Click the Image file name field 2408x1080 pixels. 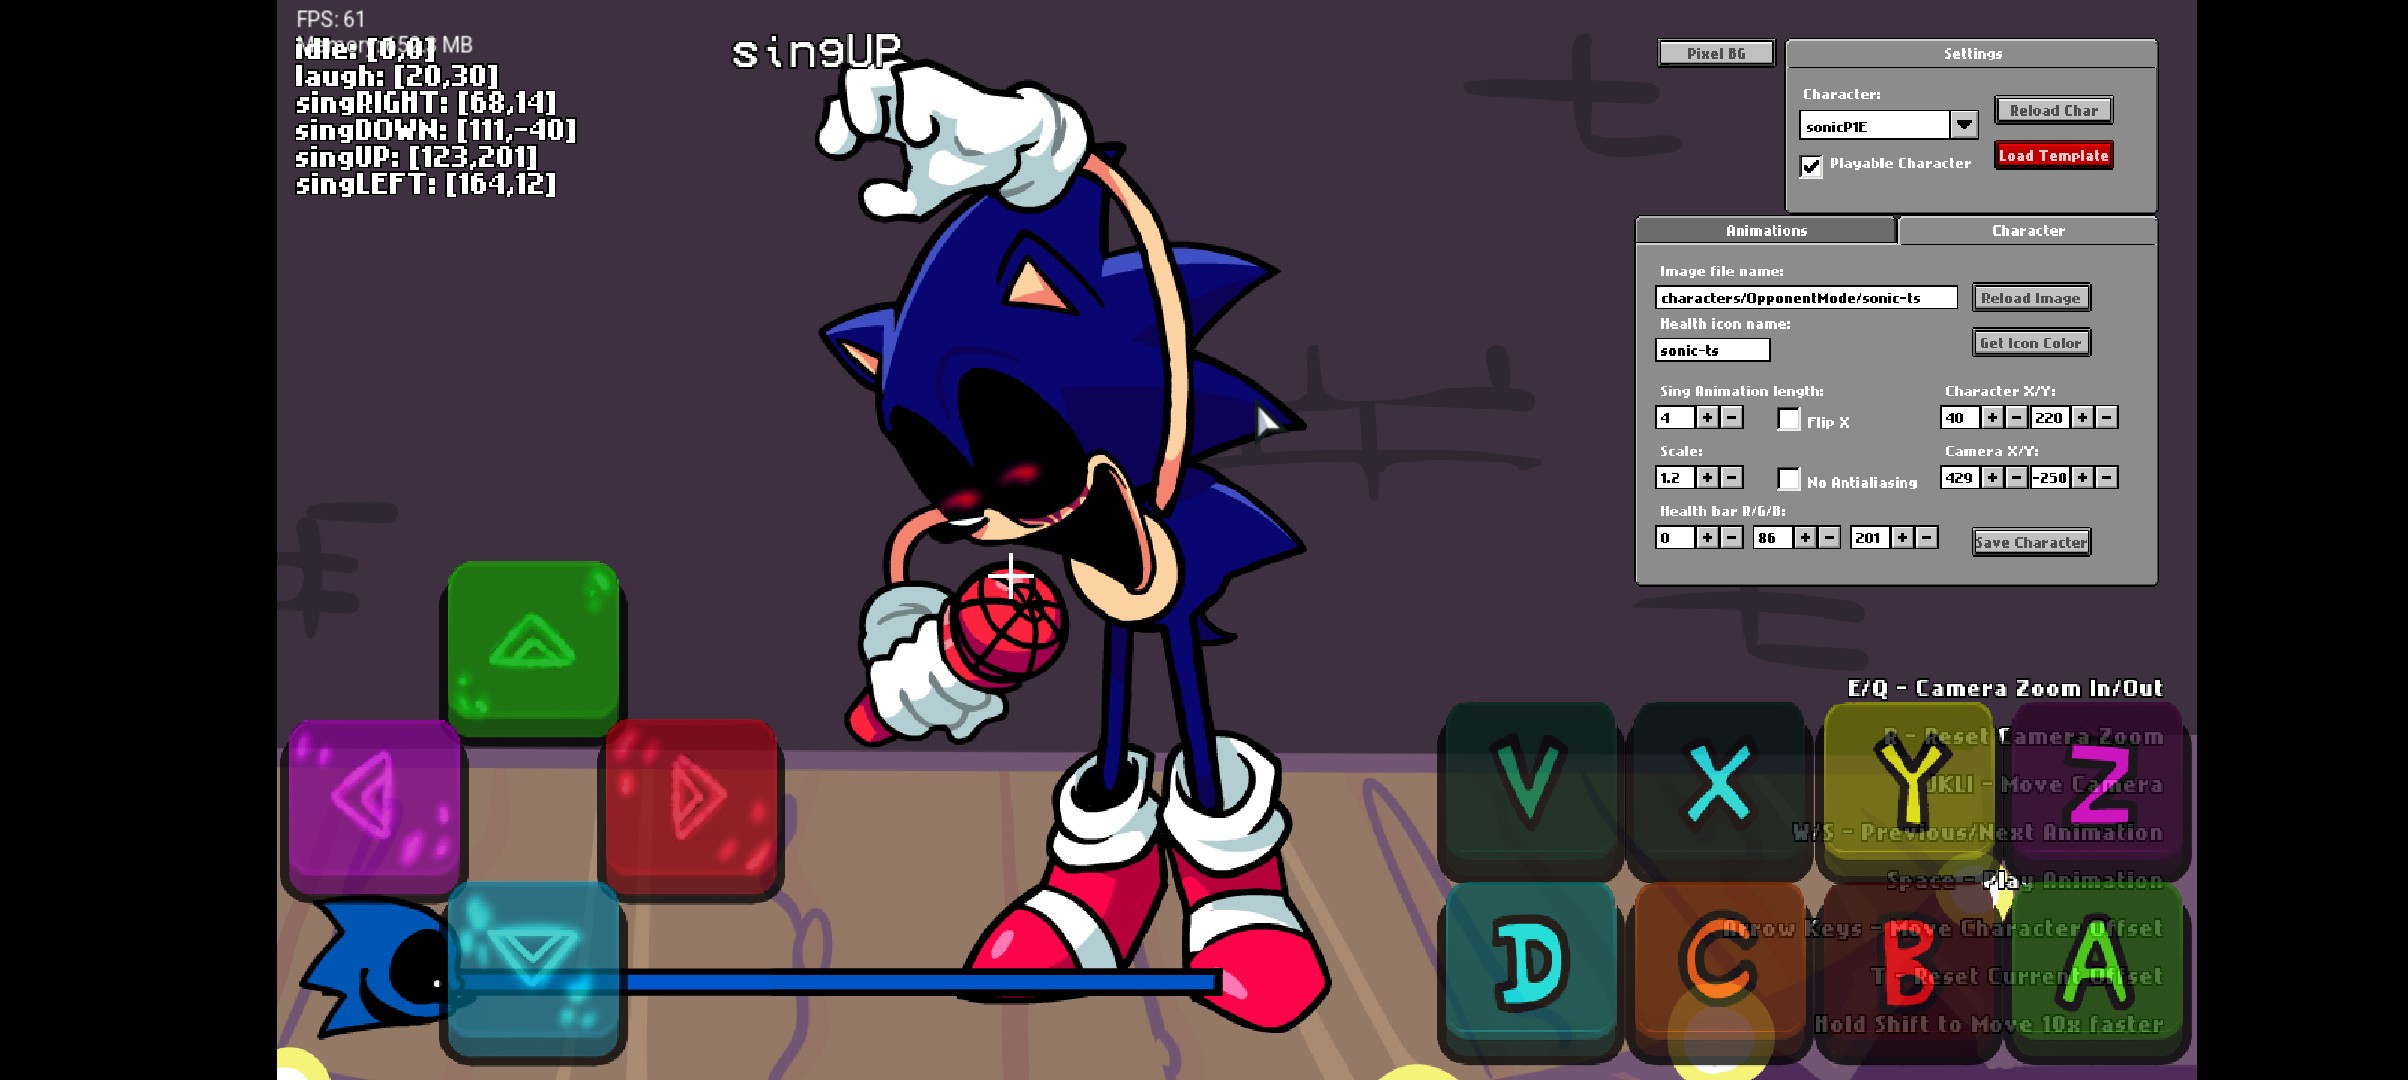(x=1806, y=298)
